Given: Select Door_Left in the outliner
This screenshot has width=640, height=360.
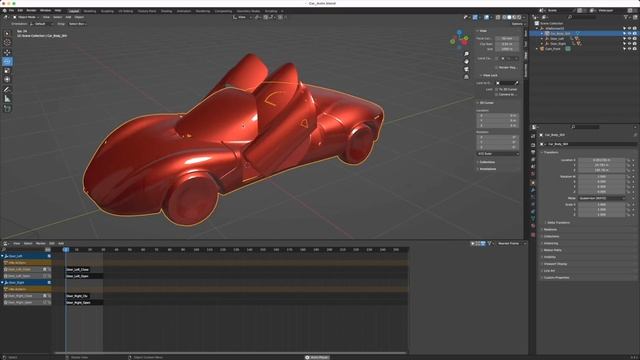Looking at the screenshot, I should [x=557, y=38].
